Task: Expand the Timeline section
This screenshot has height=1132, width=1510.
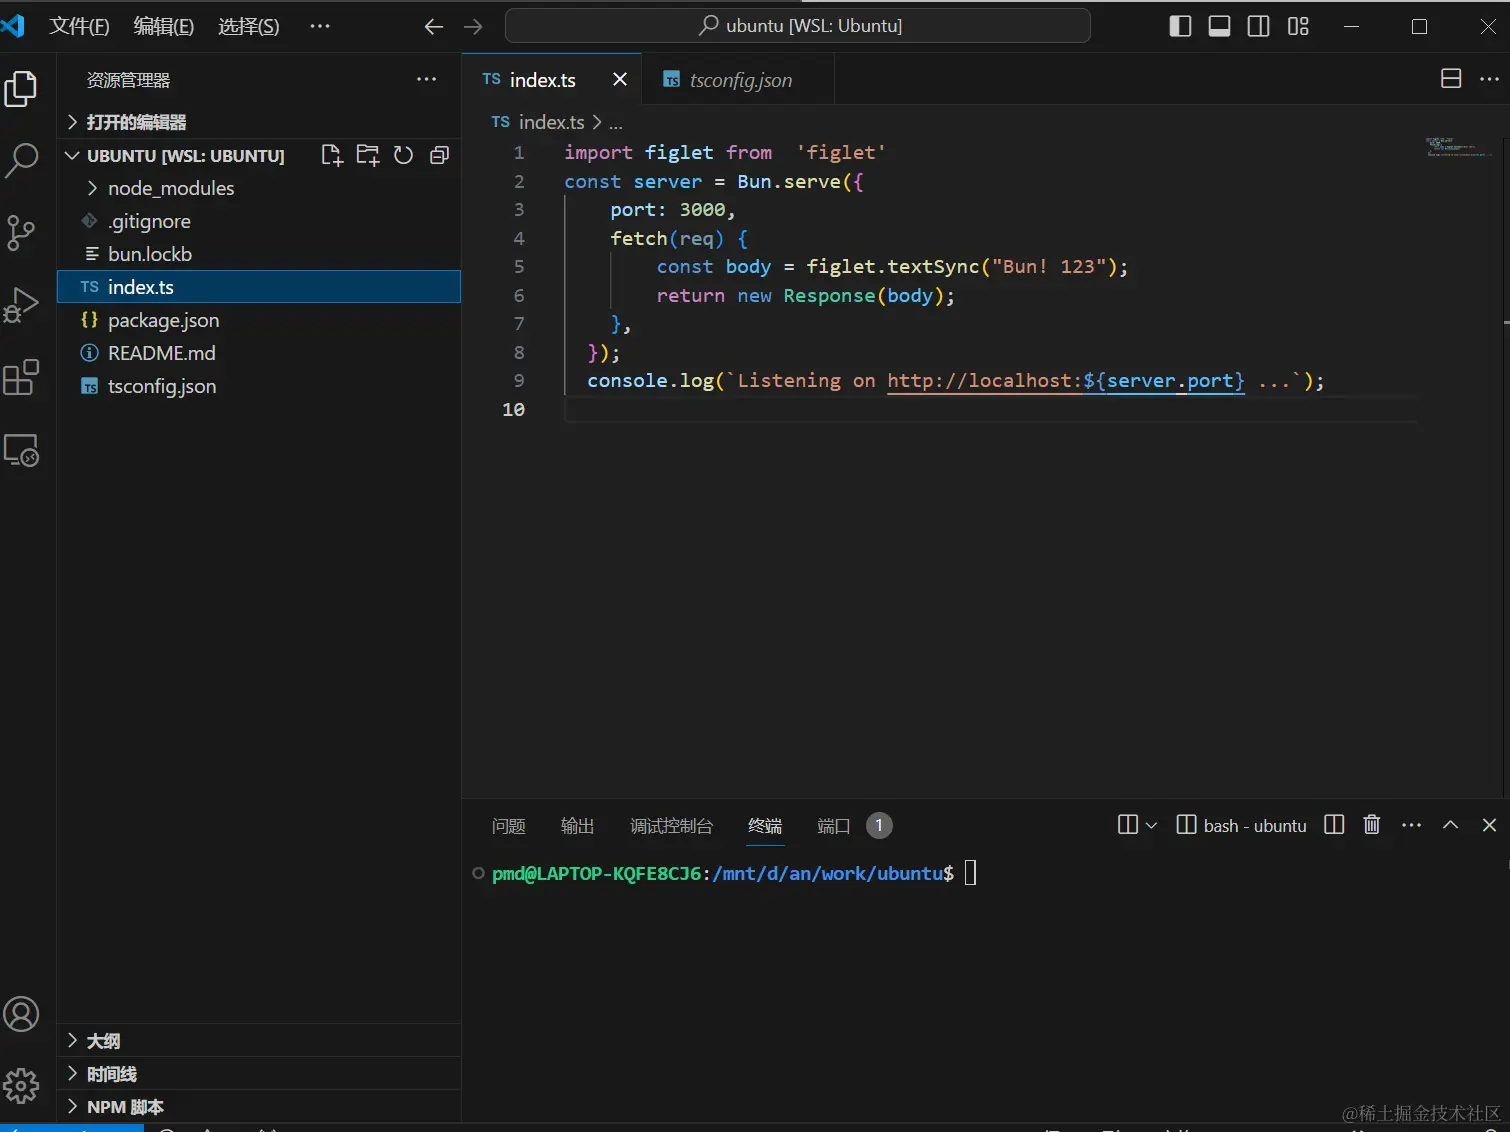Action: pos(259,1074)
